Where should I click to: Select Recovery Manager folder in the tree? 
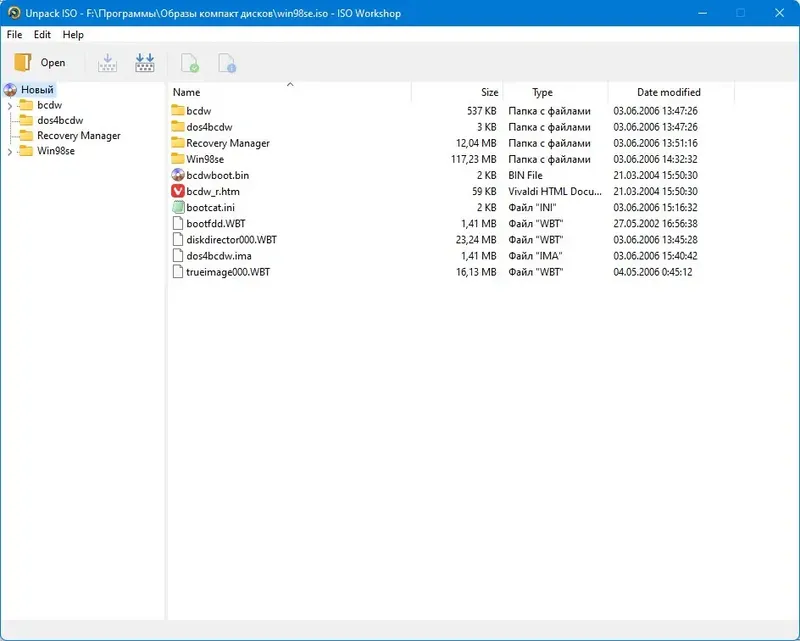(x=79, y=136)
